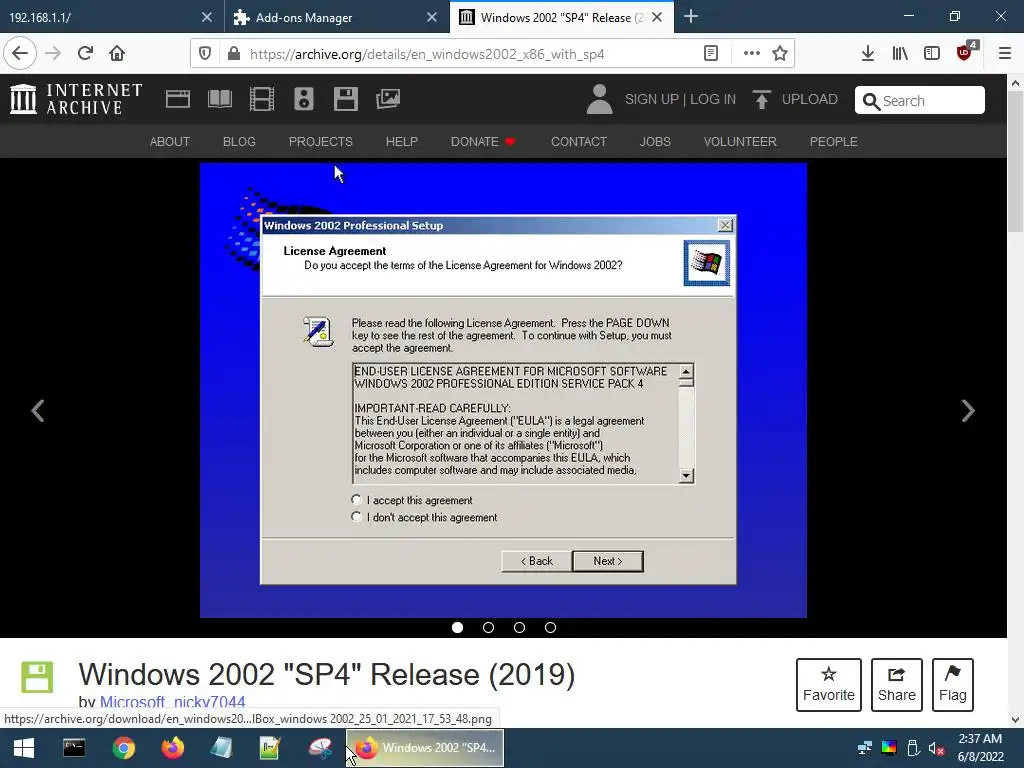
Task: Click the page vertical scrollbar thumb
Action: click(x=1015, y=162)
